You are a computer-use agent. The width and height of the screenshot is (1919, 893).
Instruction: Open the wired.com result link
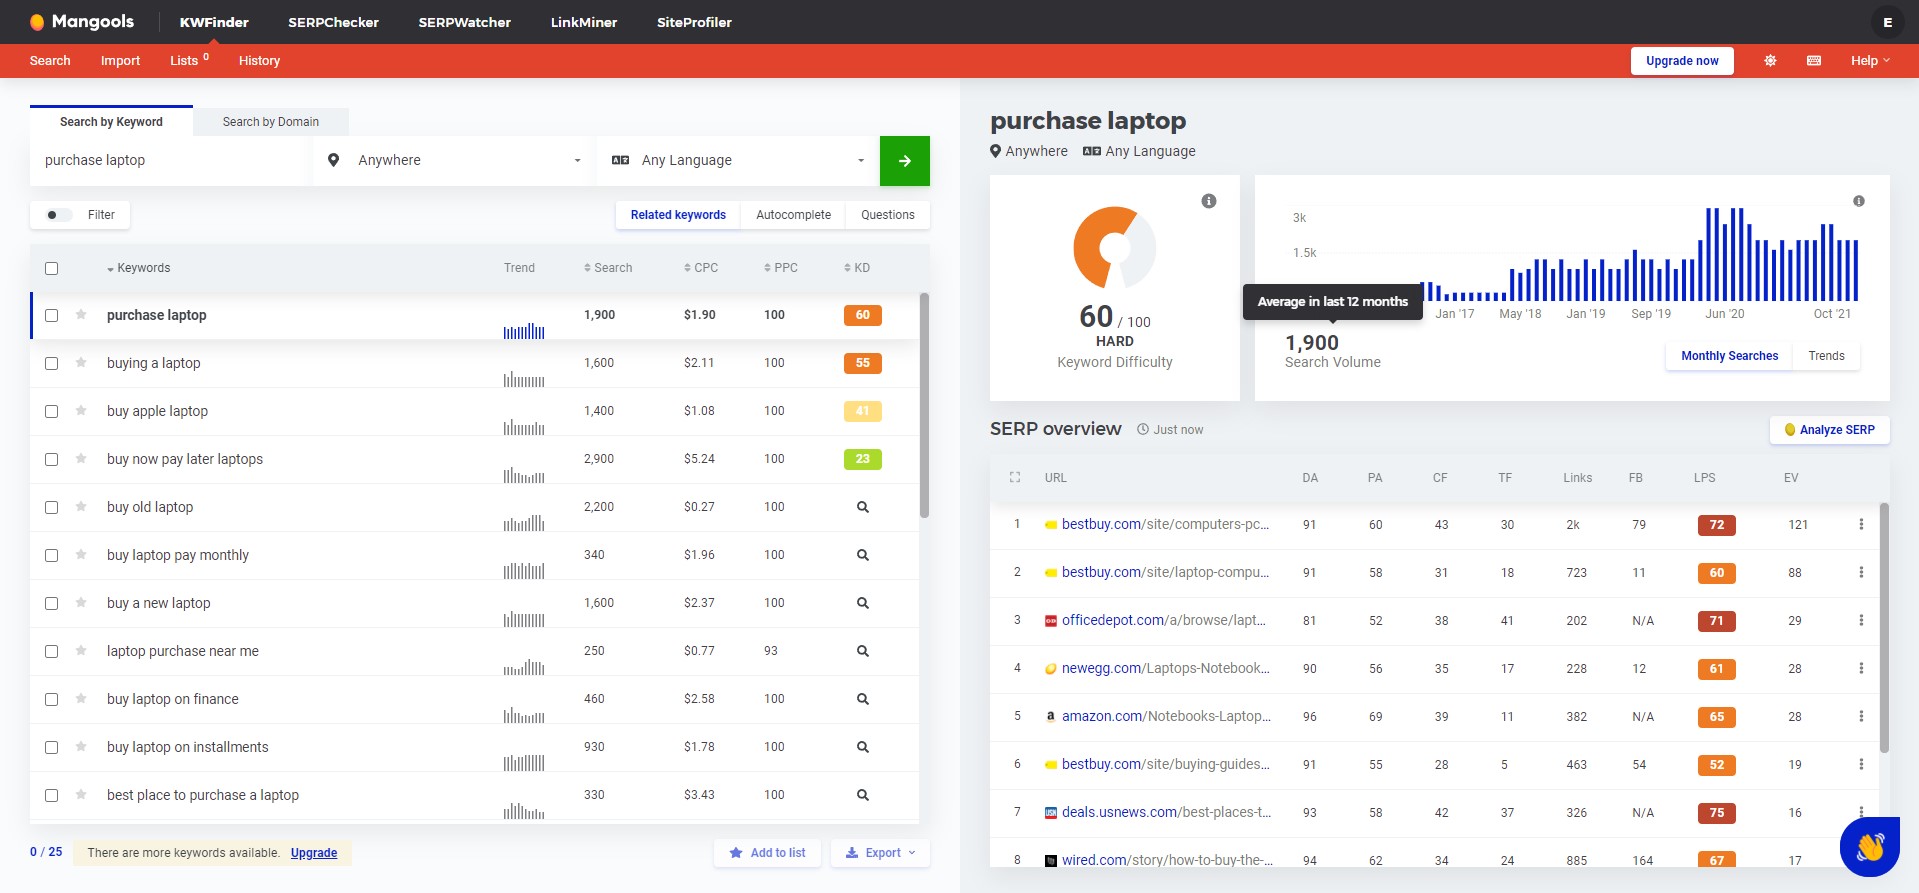(1167, 860)
